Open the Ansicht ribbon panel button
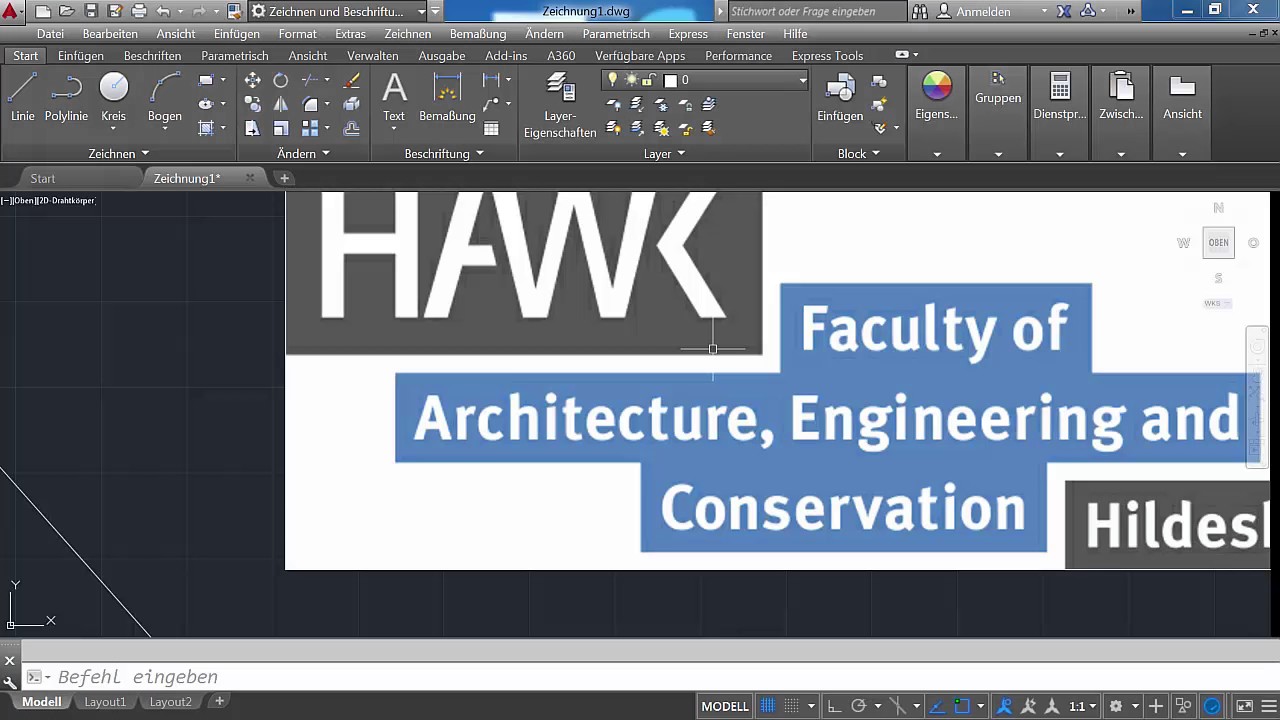The height and width of the screenshot is (720, 1280). [1182, 97]
